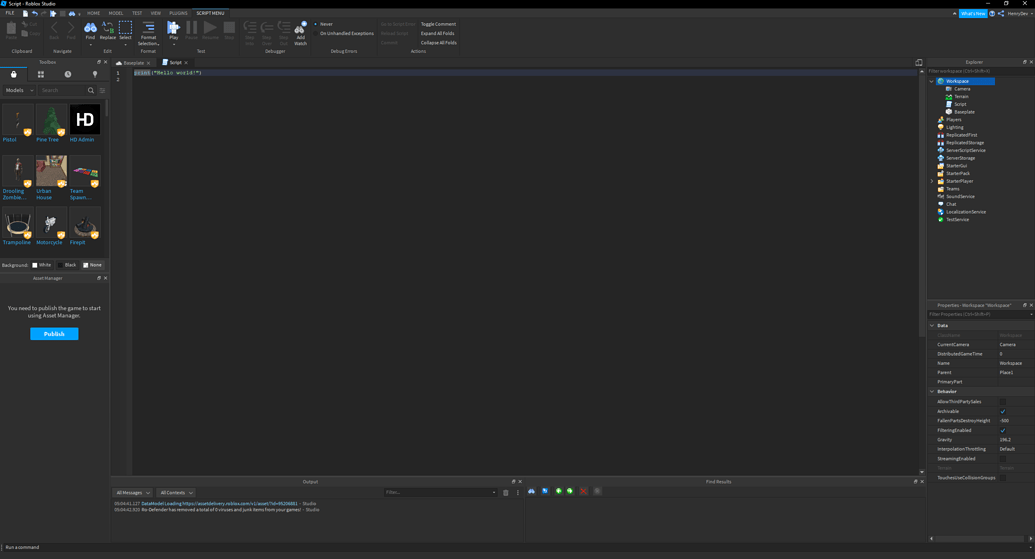The height and width of the screenshot is (559, 1035).
Task: Select ReplicatedStorage in Explorer
Action: tap(964, 143)
